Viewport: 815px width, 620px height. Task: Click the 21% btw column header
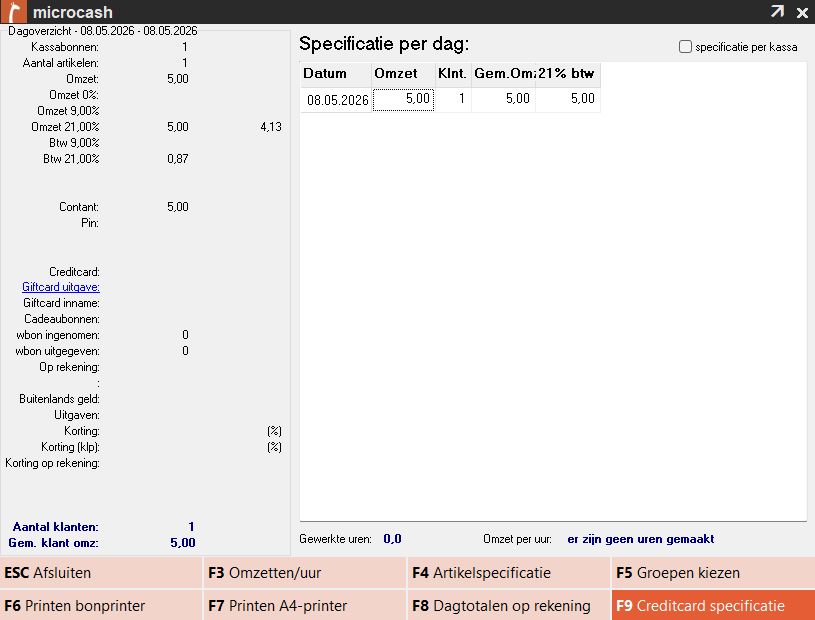click(568, 74)
